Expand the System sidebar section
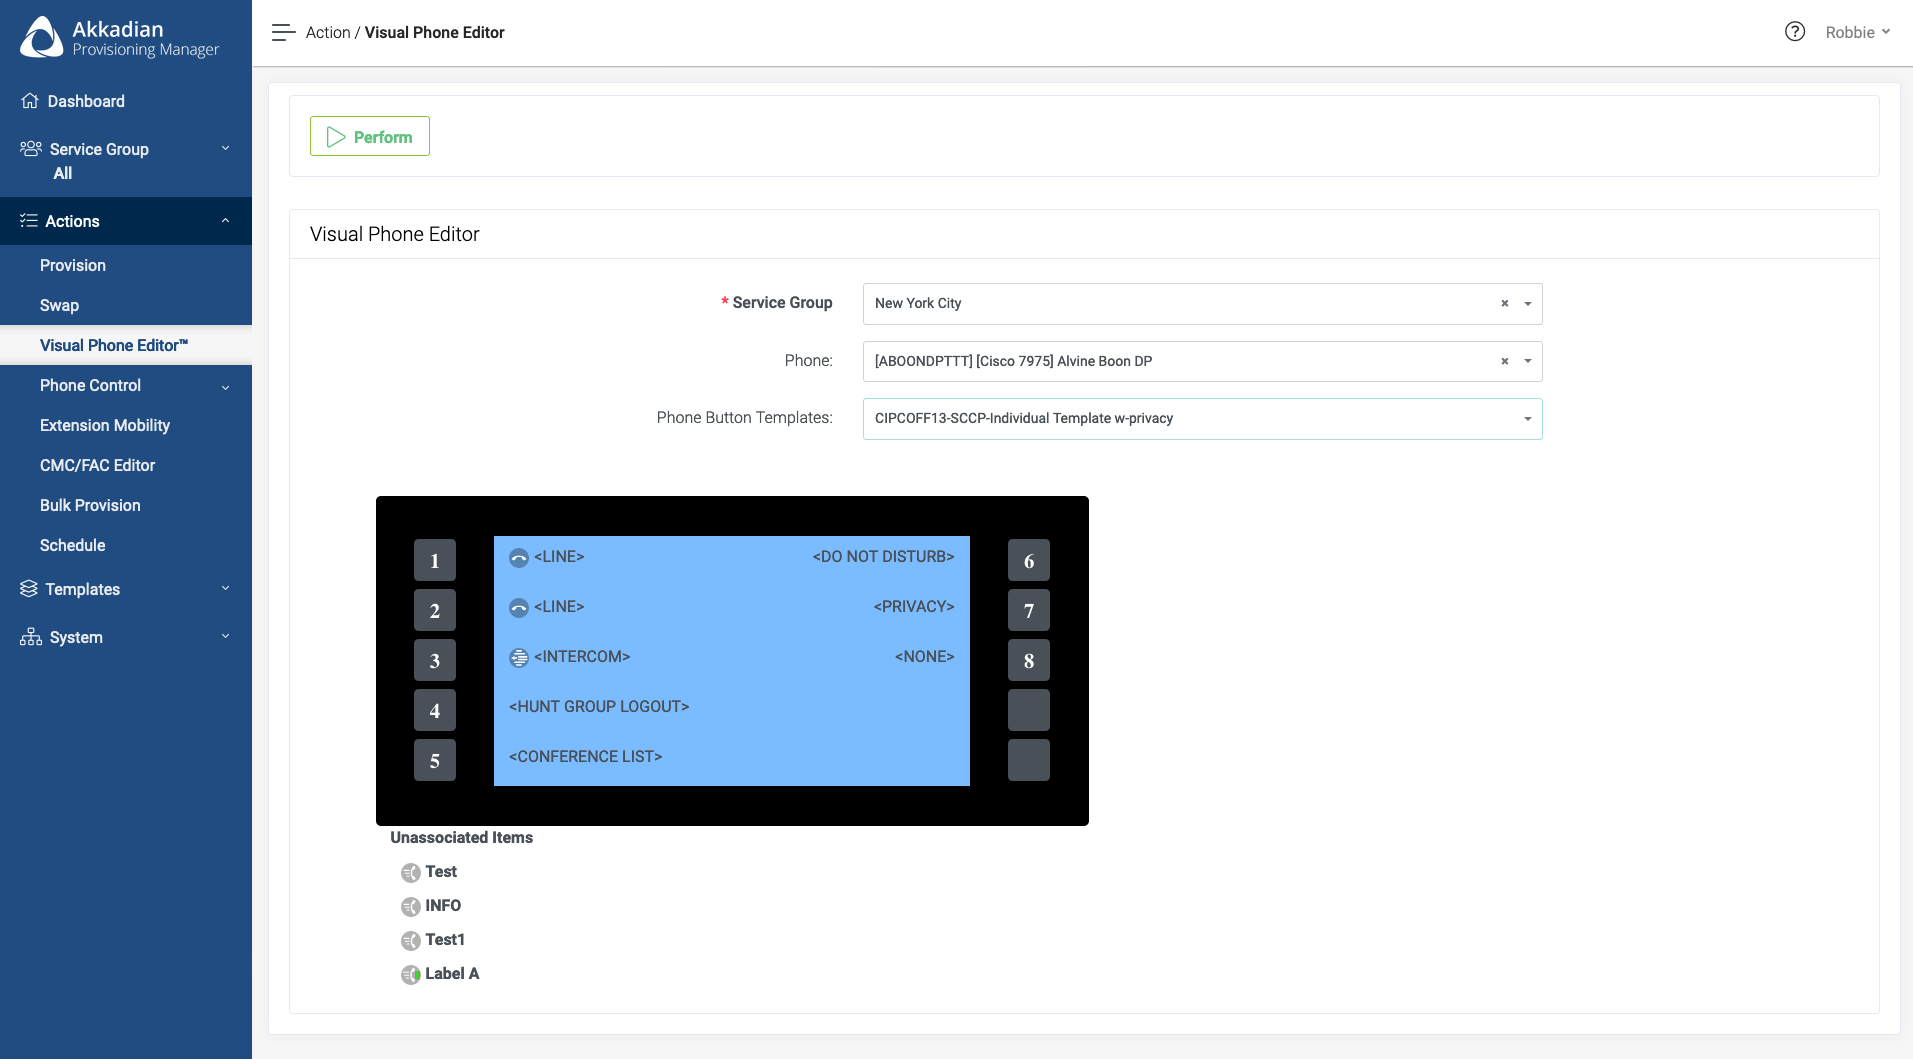The image size is (1913, 1059). point(126,637)
